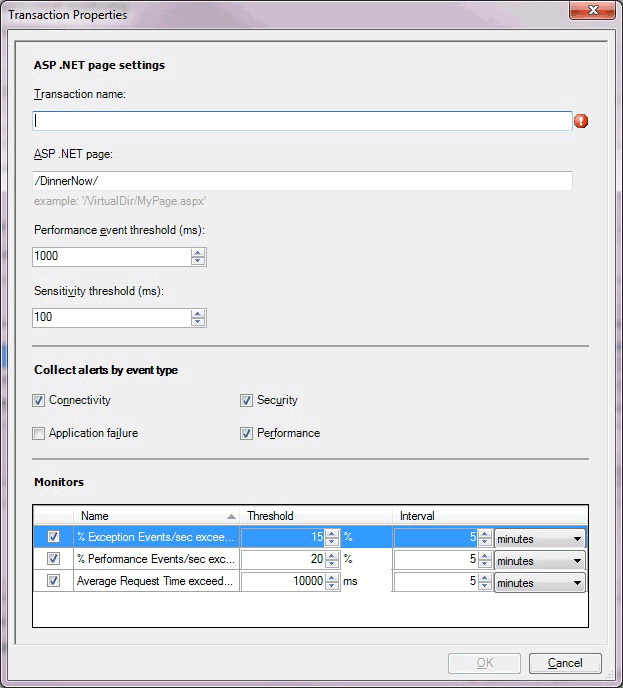Image resolution: width=623 pixels, height=688 pixels.
Task: Open minutes dropdown for Exception Events row
Action: (x=540, y=538)
